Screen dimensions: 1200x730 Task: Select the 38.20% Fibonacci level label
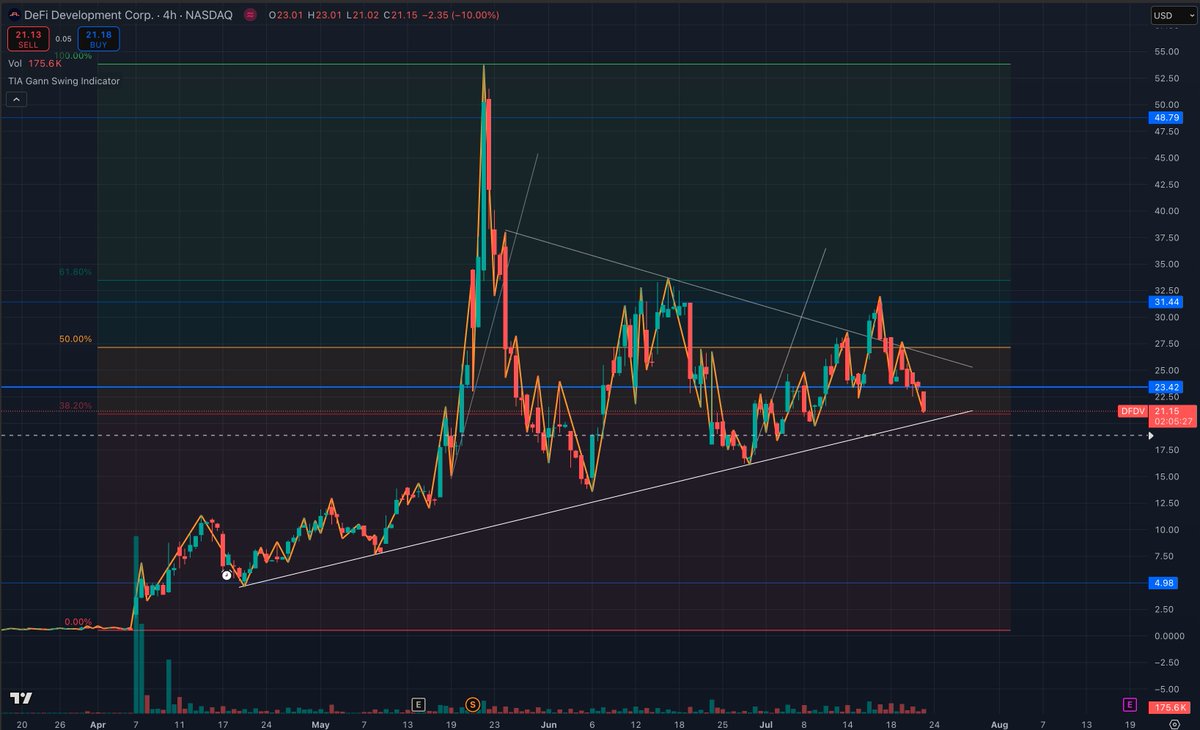[x=77, y=406]
